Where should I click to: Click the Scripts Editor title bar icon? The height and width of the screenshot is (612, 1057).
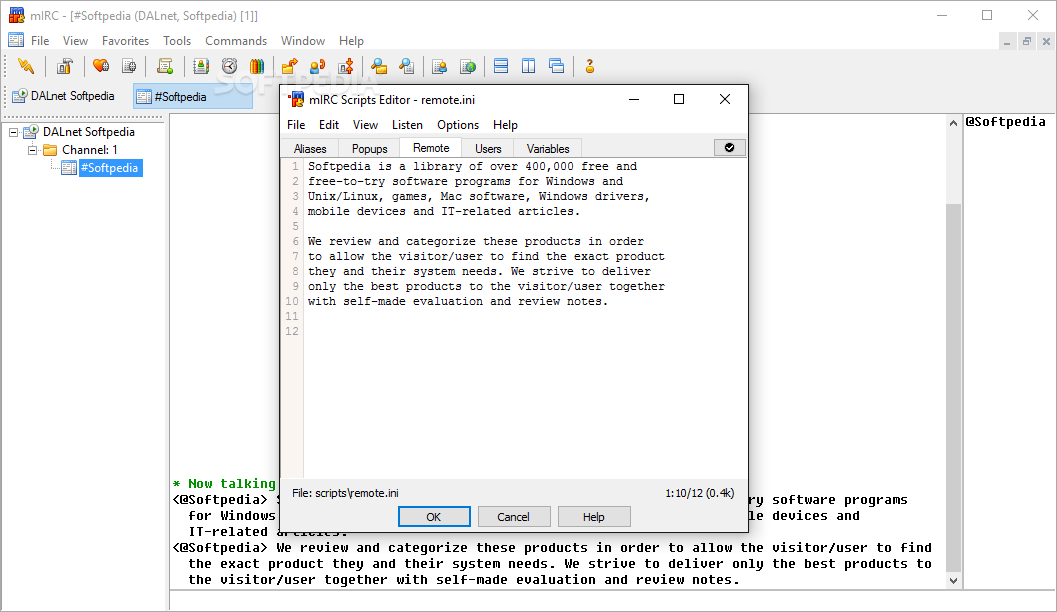coord(296,100)
